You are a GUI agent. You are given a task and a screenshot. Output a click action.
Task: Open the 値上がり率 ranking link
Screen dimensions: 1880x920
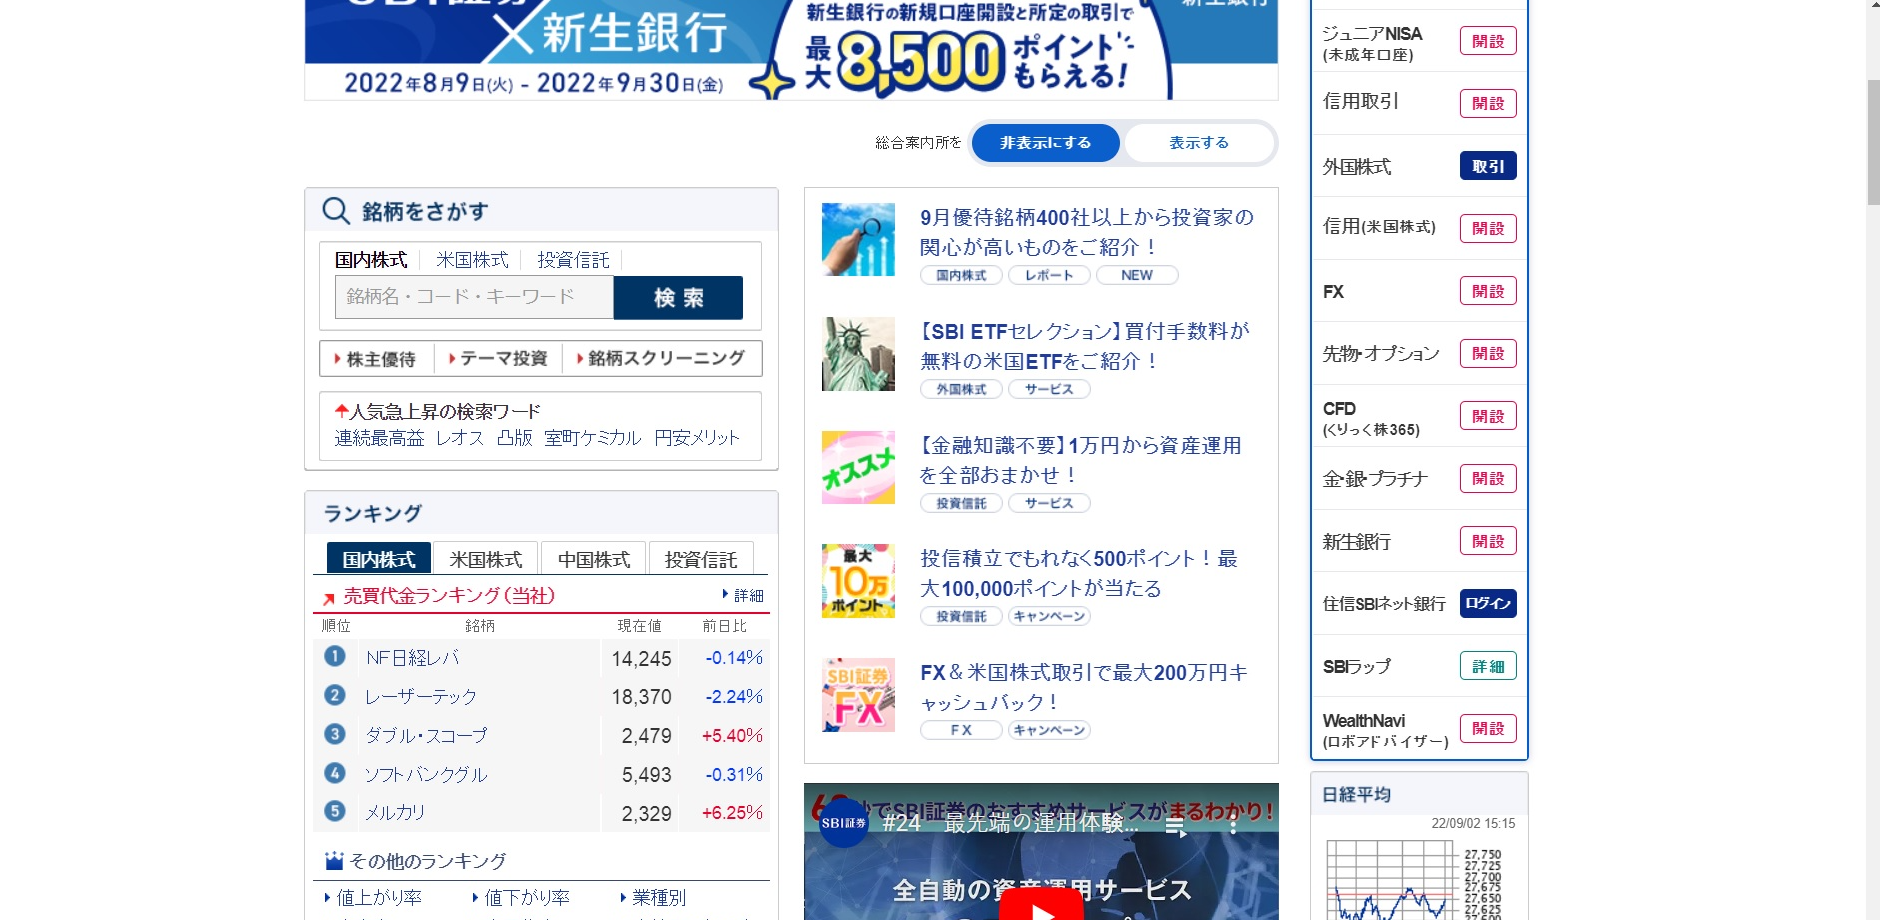pyautogui.click(x=374, y=897)
